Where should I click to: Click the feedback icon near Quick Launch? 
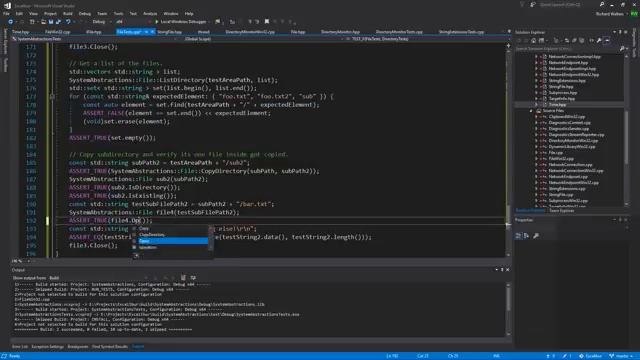pos(533,4)
